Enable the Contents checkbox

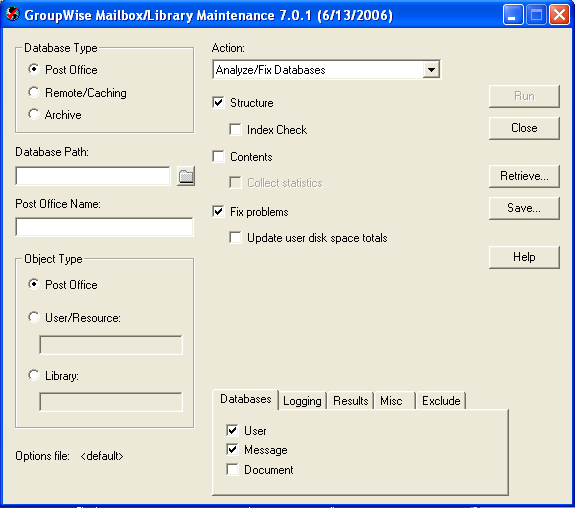[x=218, y=157]
